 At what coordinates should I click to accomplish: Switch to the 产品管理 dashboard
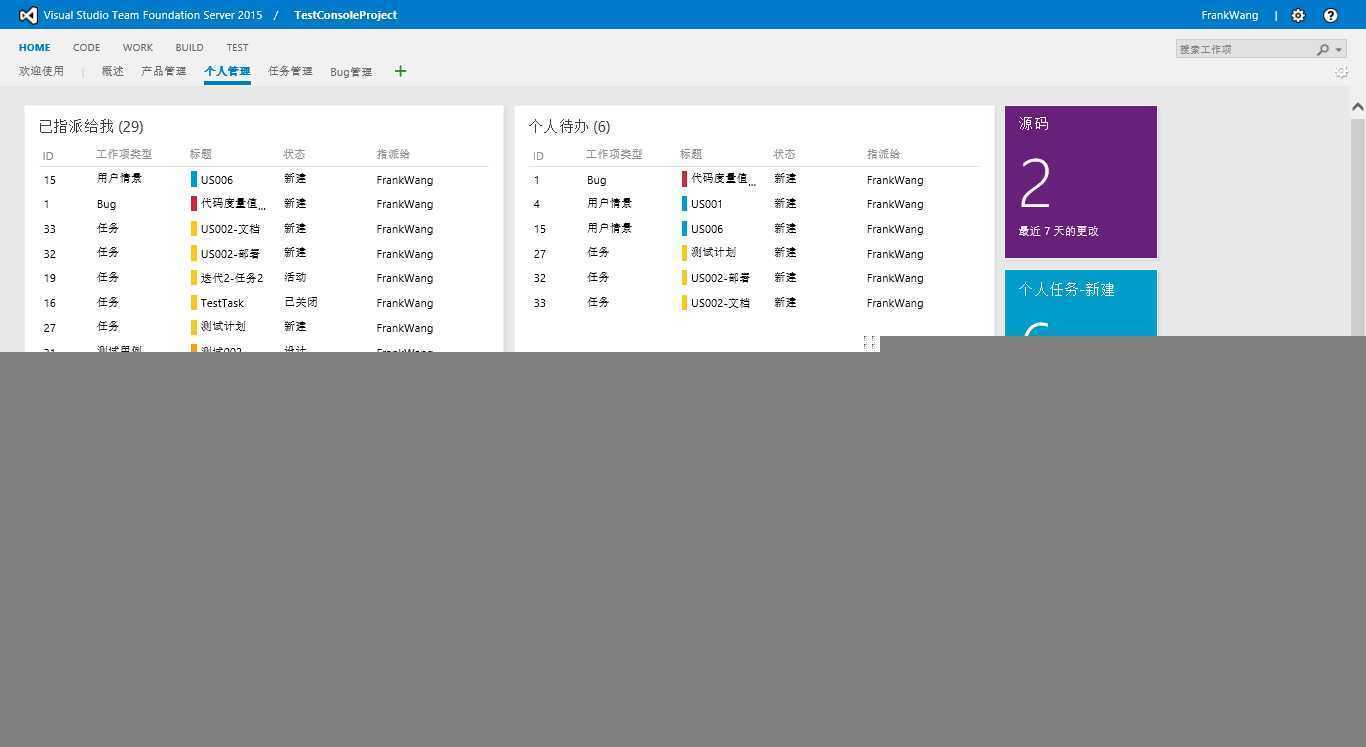coord(163,71)
